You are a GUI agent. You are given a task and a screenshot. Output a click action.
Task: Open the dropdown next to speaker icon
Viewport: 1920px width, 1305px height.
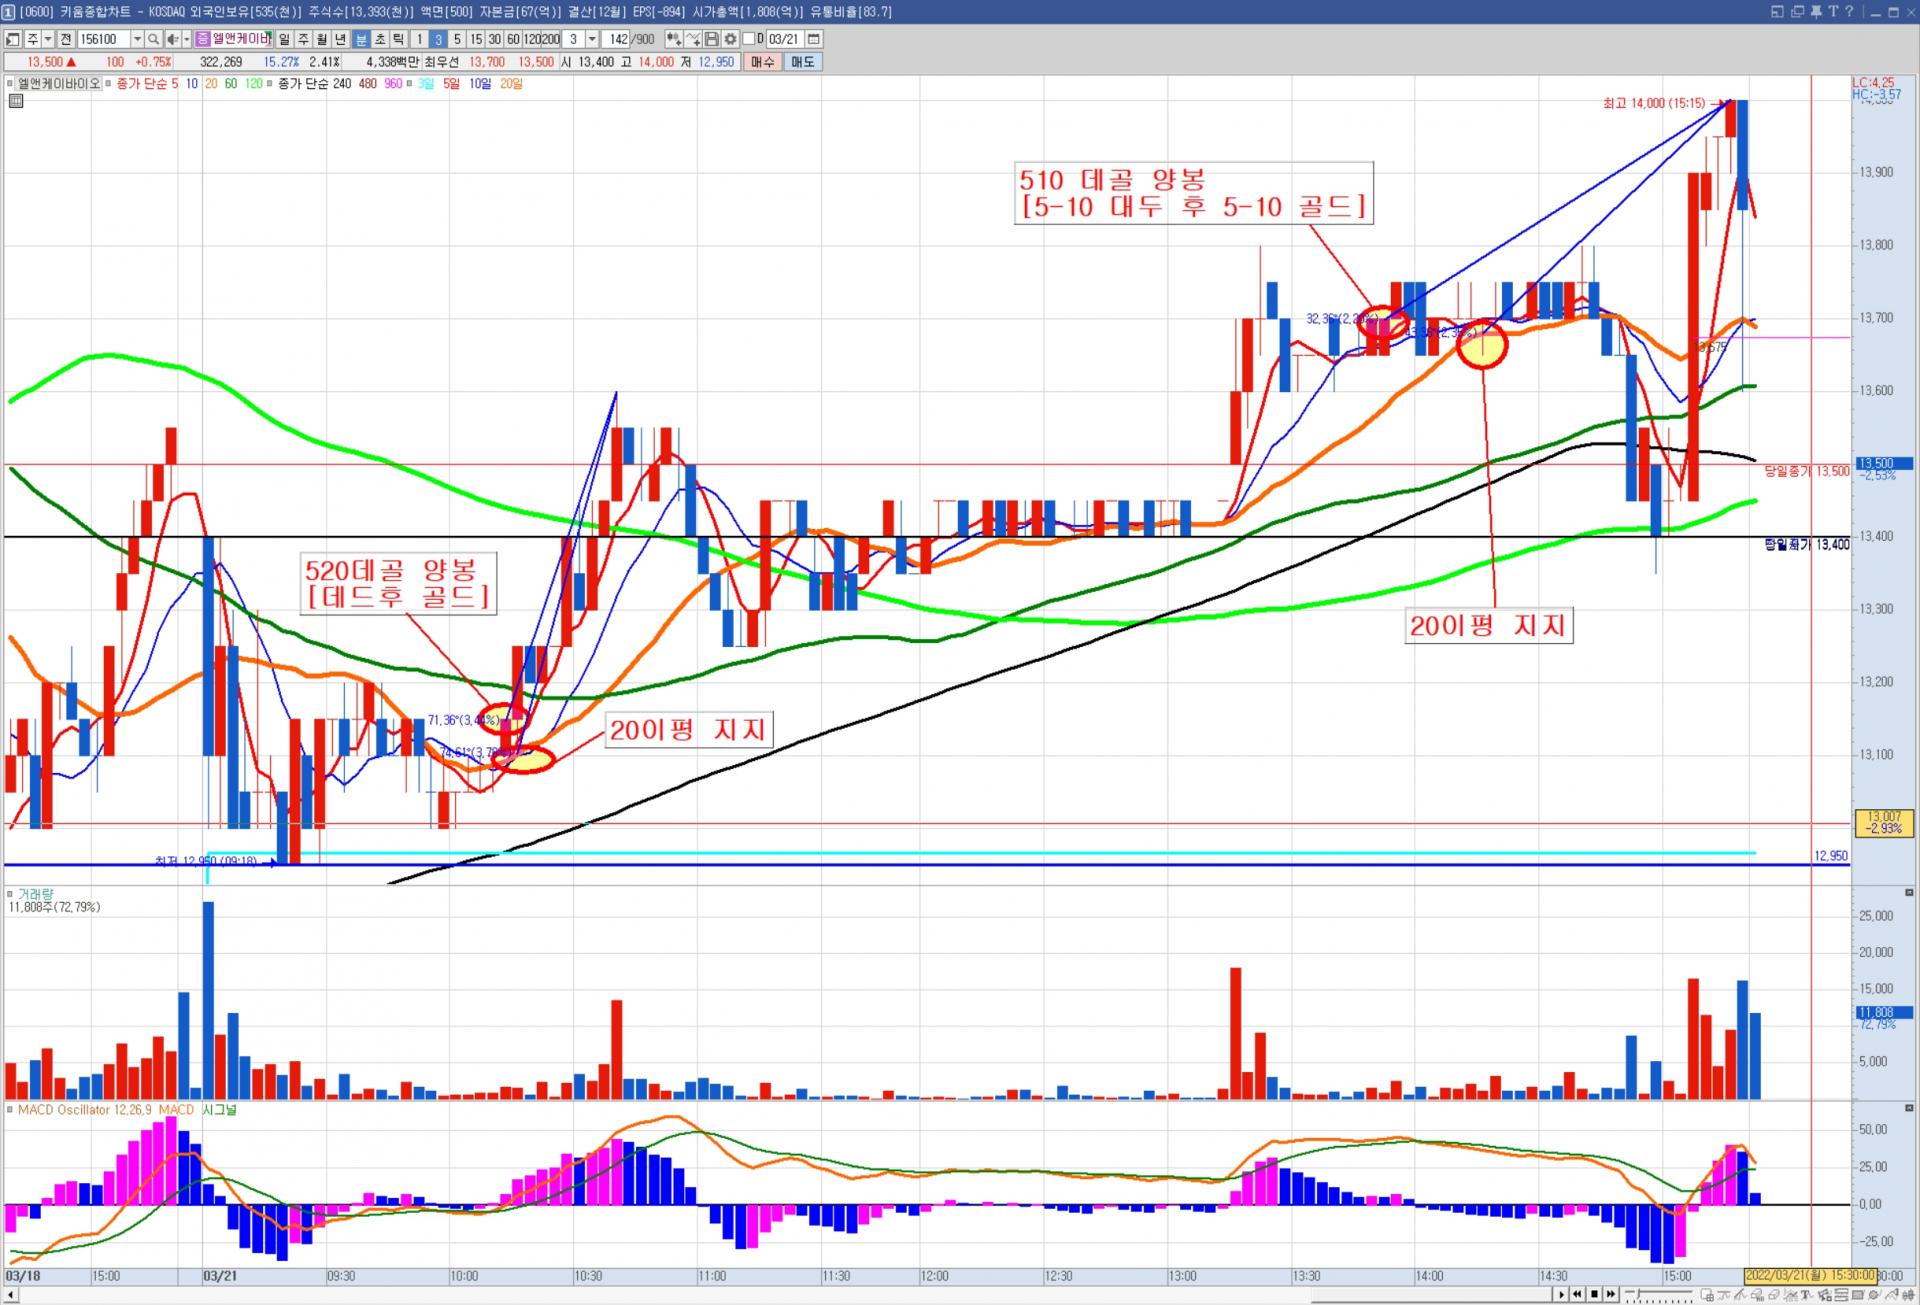186,39
